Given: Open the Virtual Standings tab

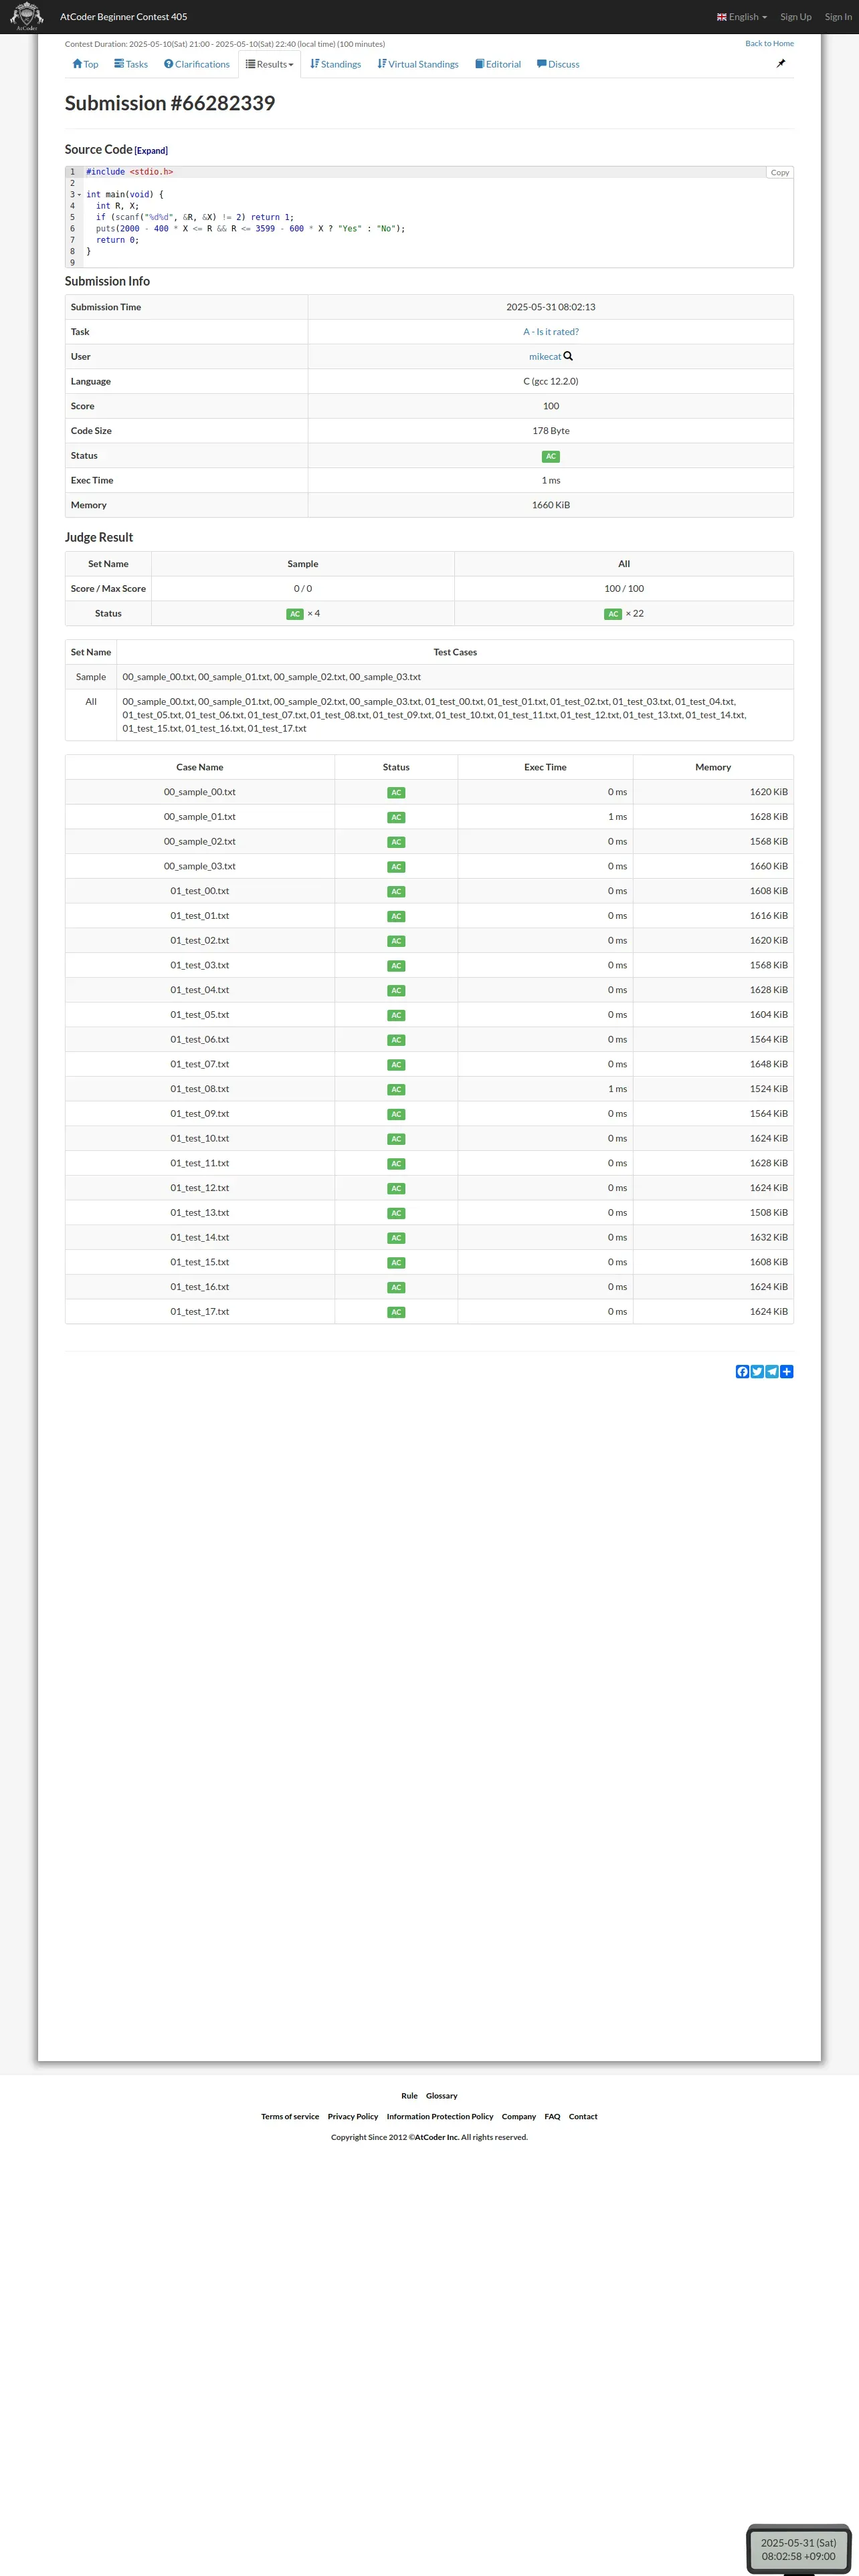Looking at the screenshot, I should coord(418,64).
